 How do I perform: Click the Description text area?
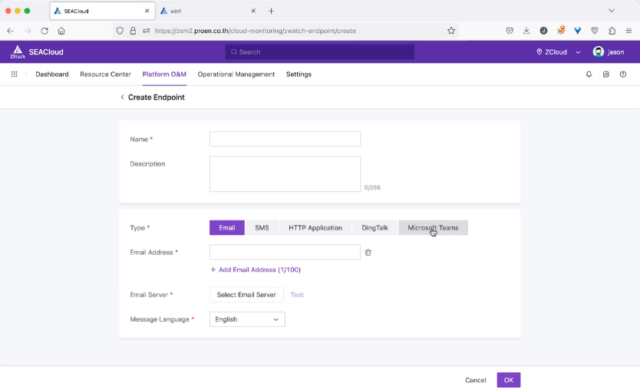285,174
